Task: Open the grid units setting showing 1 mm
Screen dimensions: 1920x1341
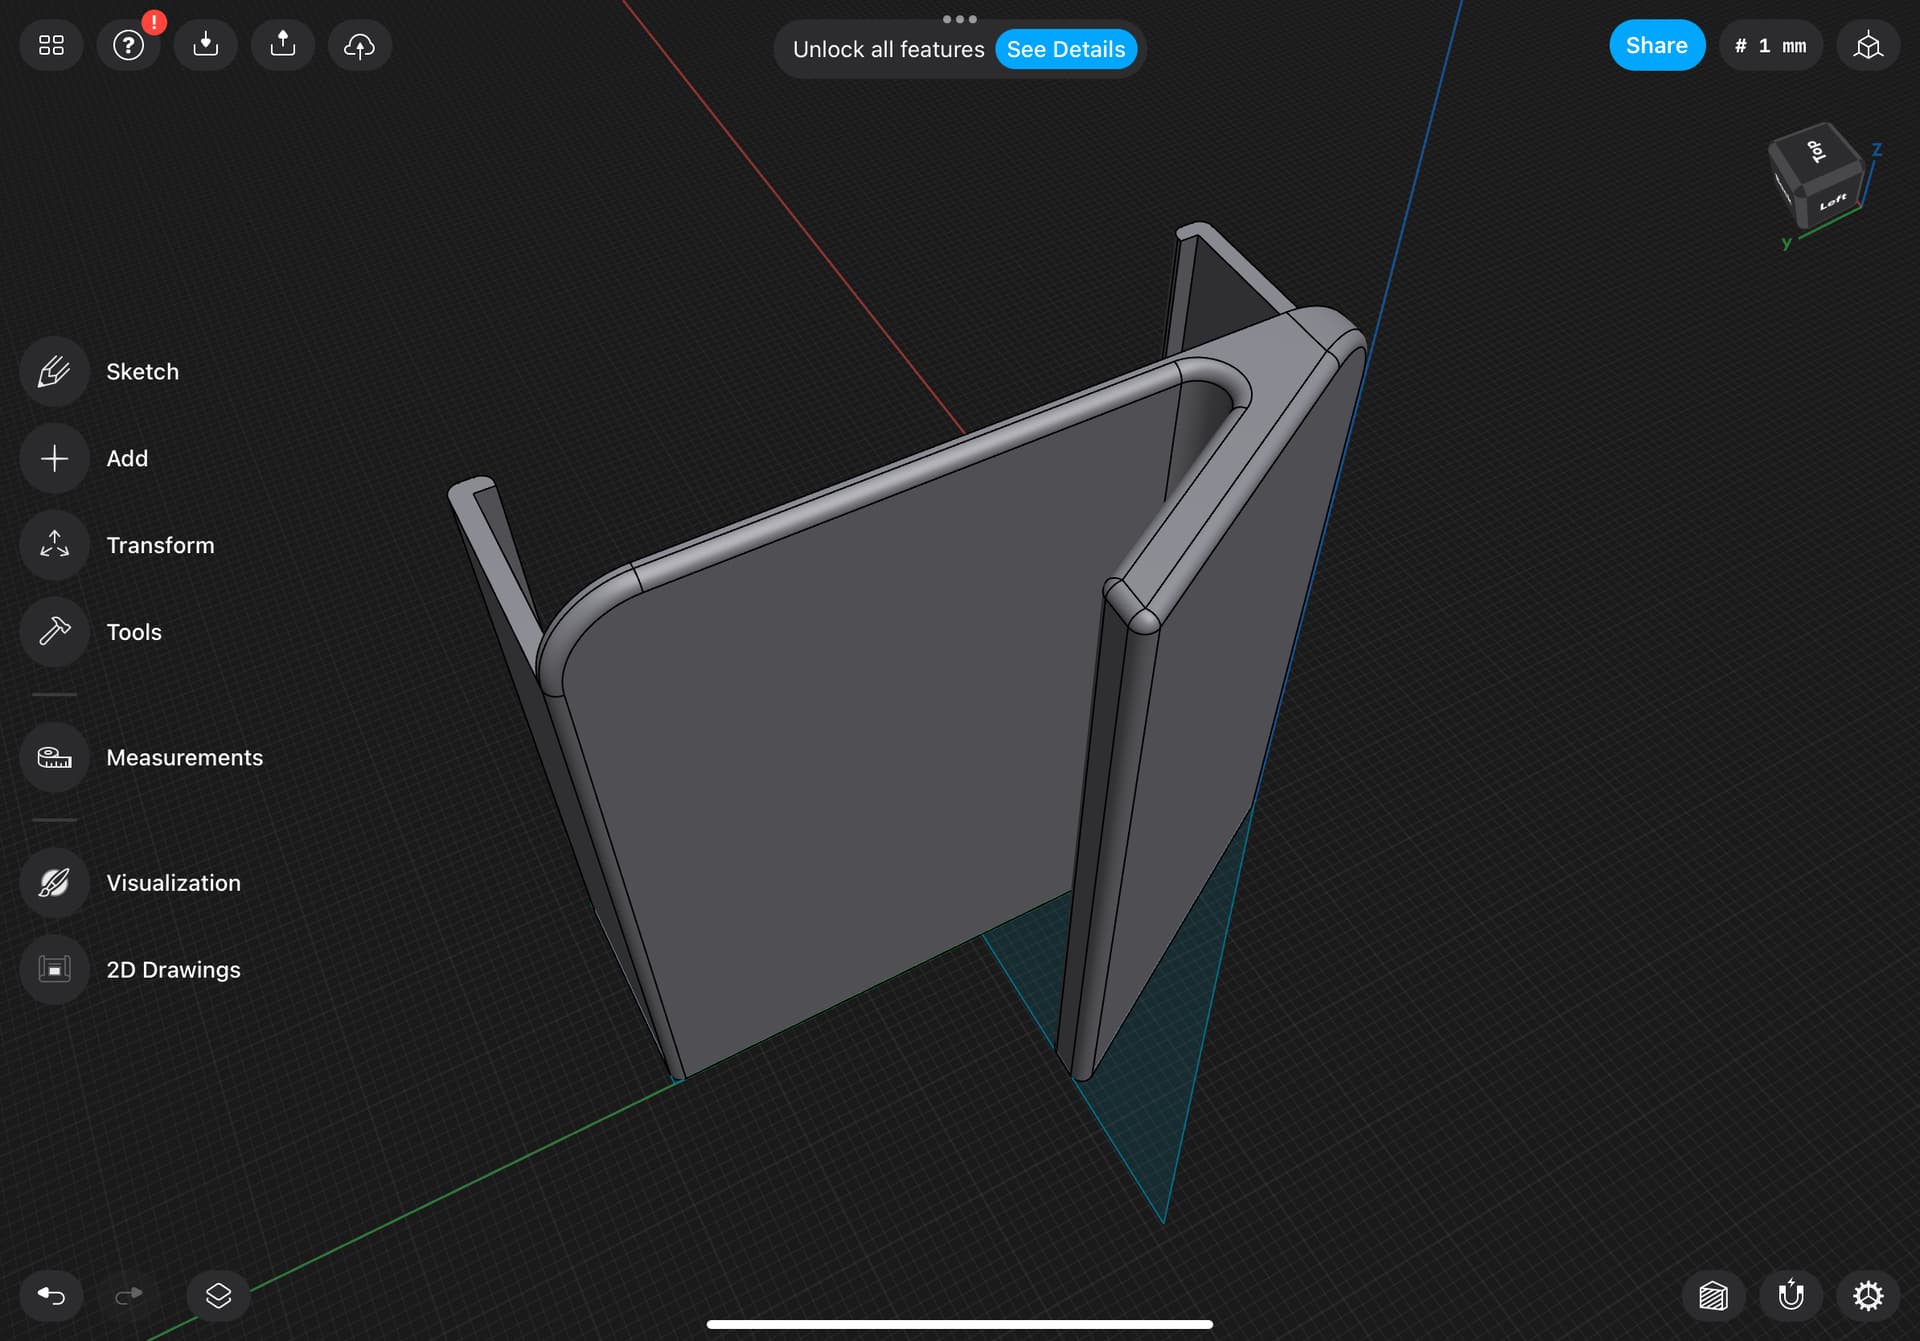Action: (x=1770, y=45)
